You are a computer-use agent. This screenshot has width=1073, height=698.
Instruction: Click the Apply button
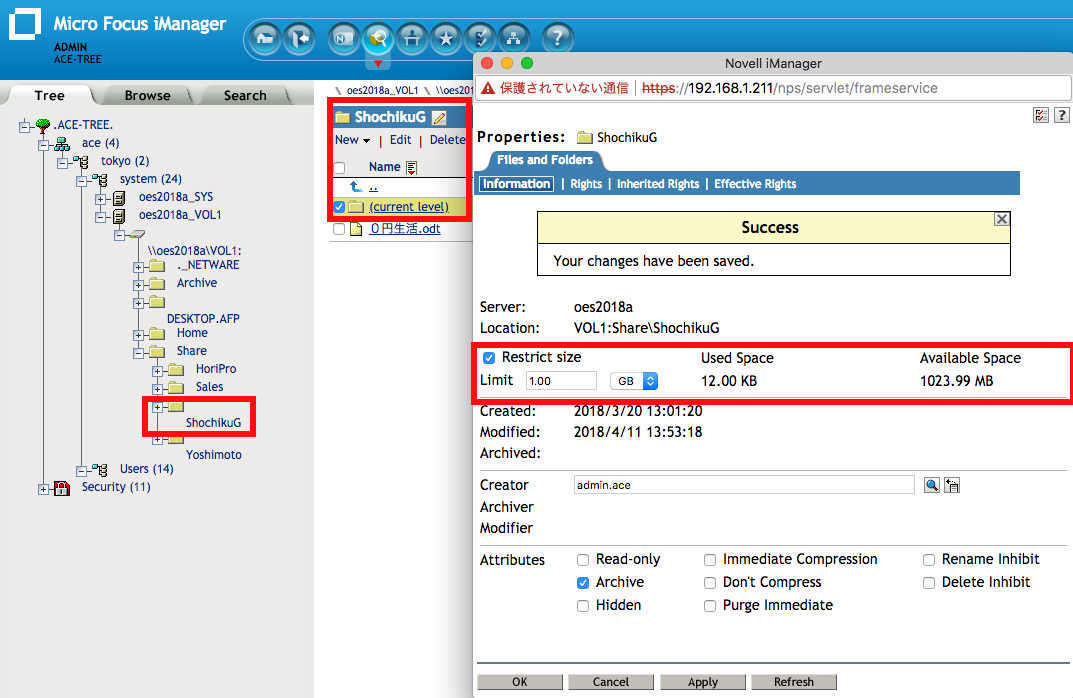[703, 682]
